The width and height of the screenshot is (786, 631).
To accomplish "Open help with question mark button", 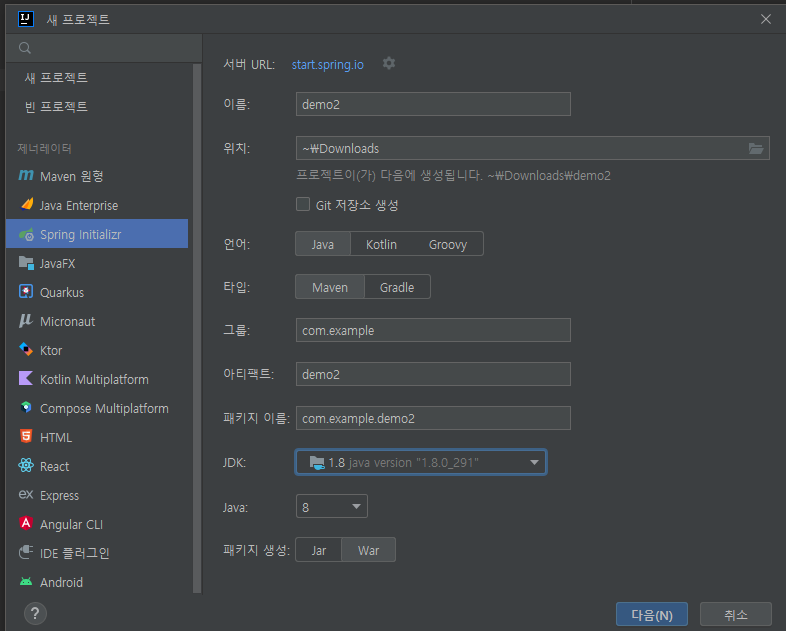I will pyautogui.click(x=35, y=613).
